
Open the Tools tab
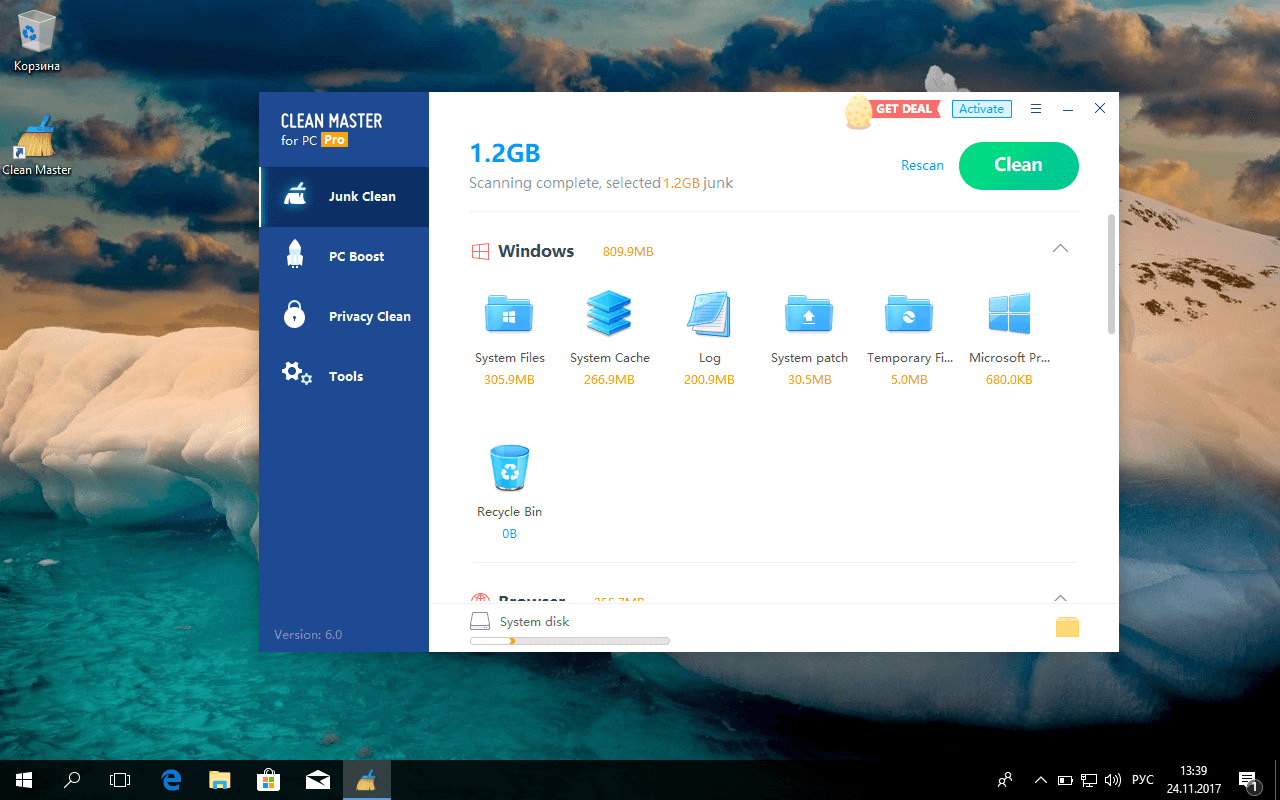(x=344, y=377)
